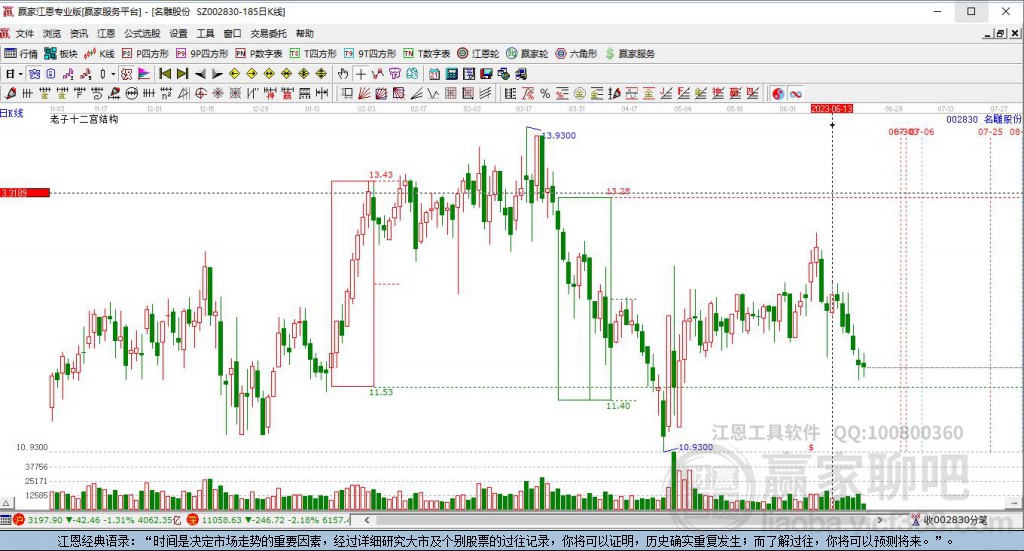Viewport: 1024px width, 551px height.
Task: Open the 交易委托 menu
Action: pos(268,33)
